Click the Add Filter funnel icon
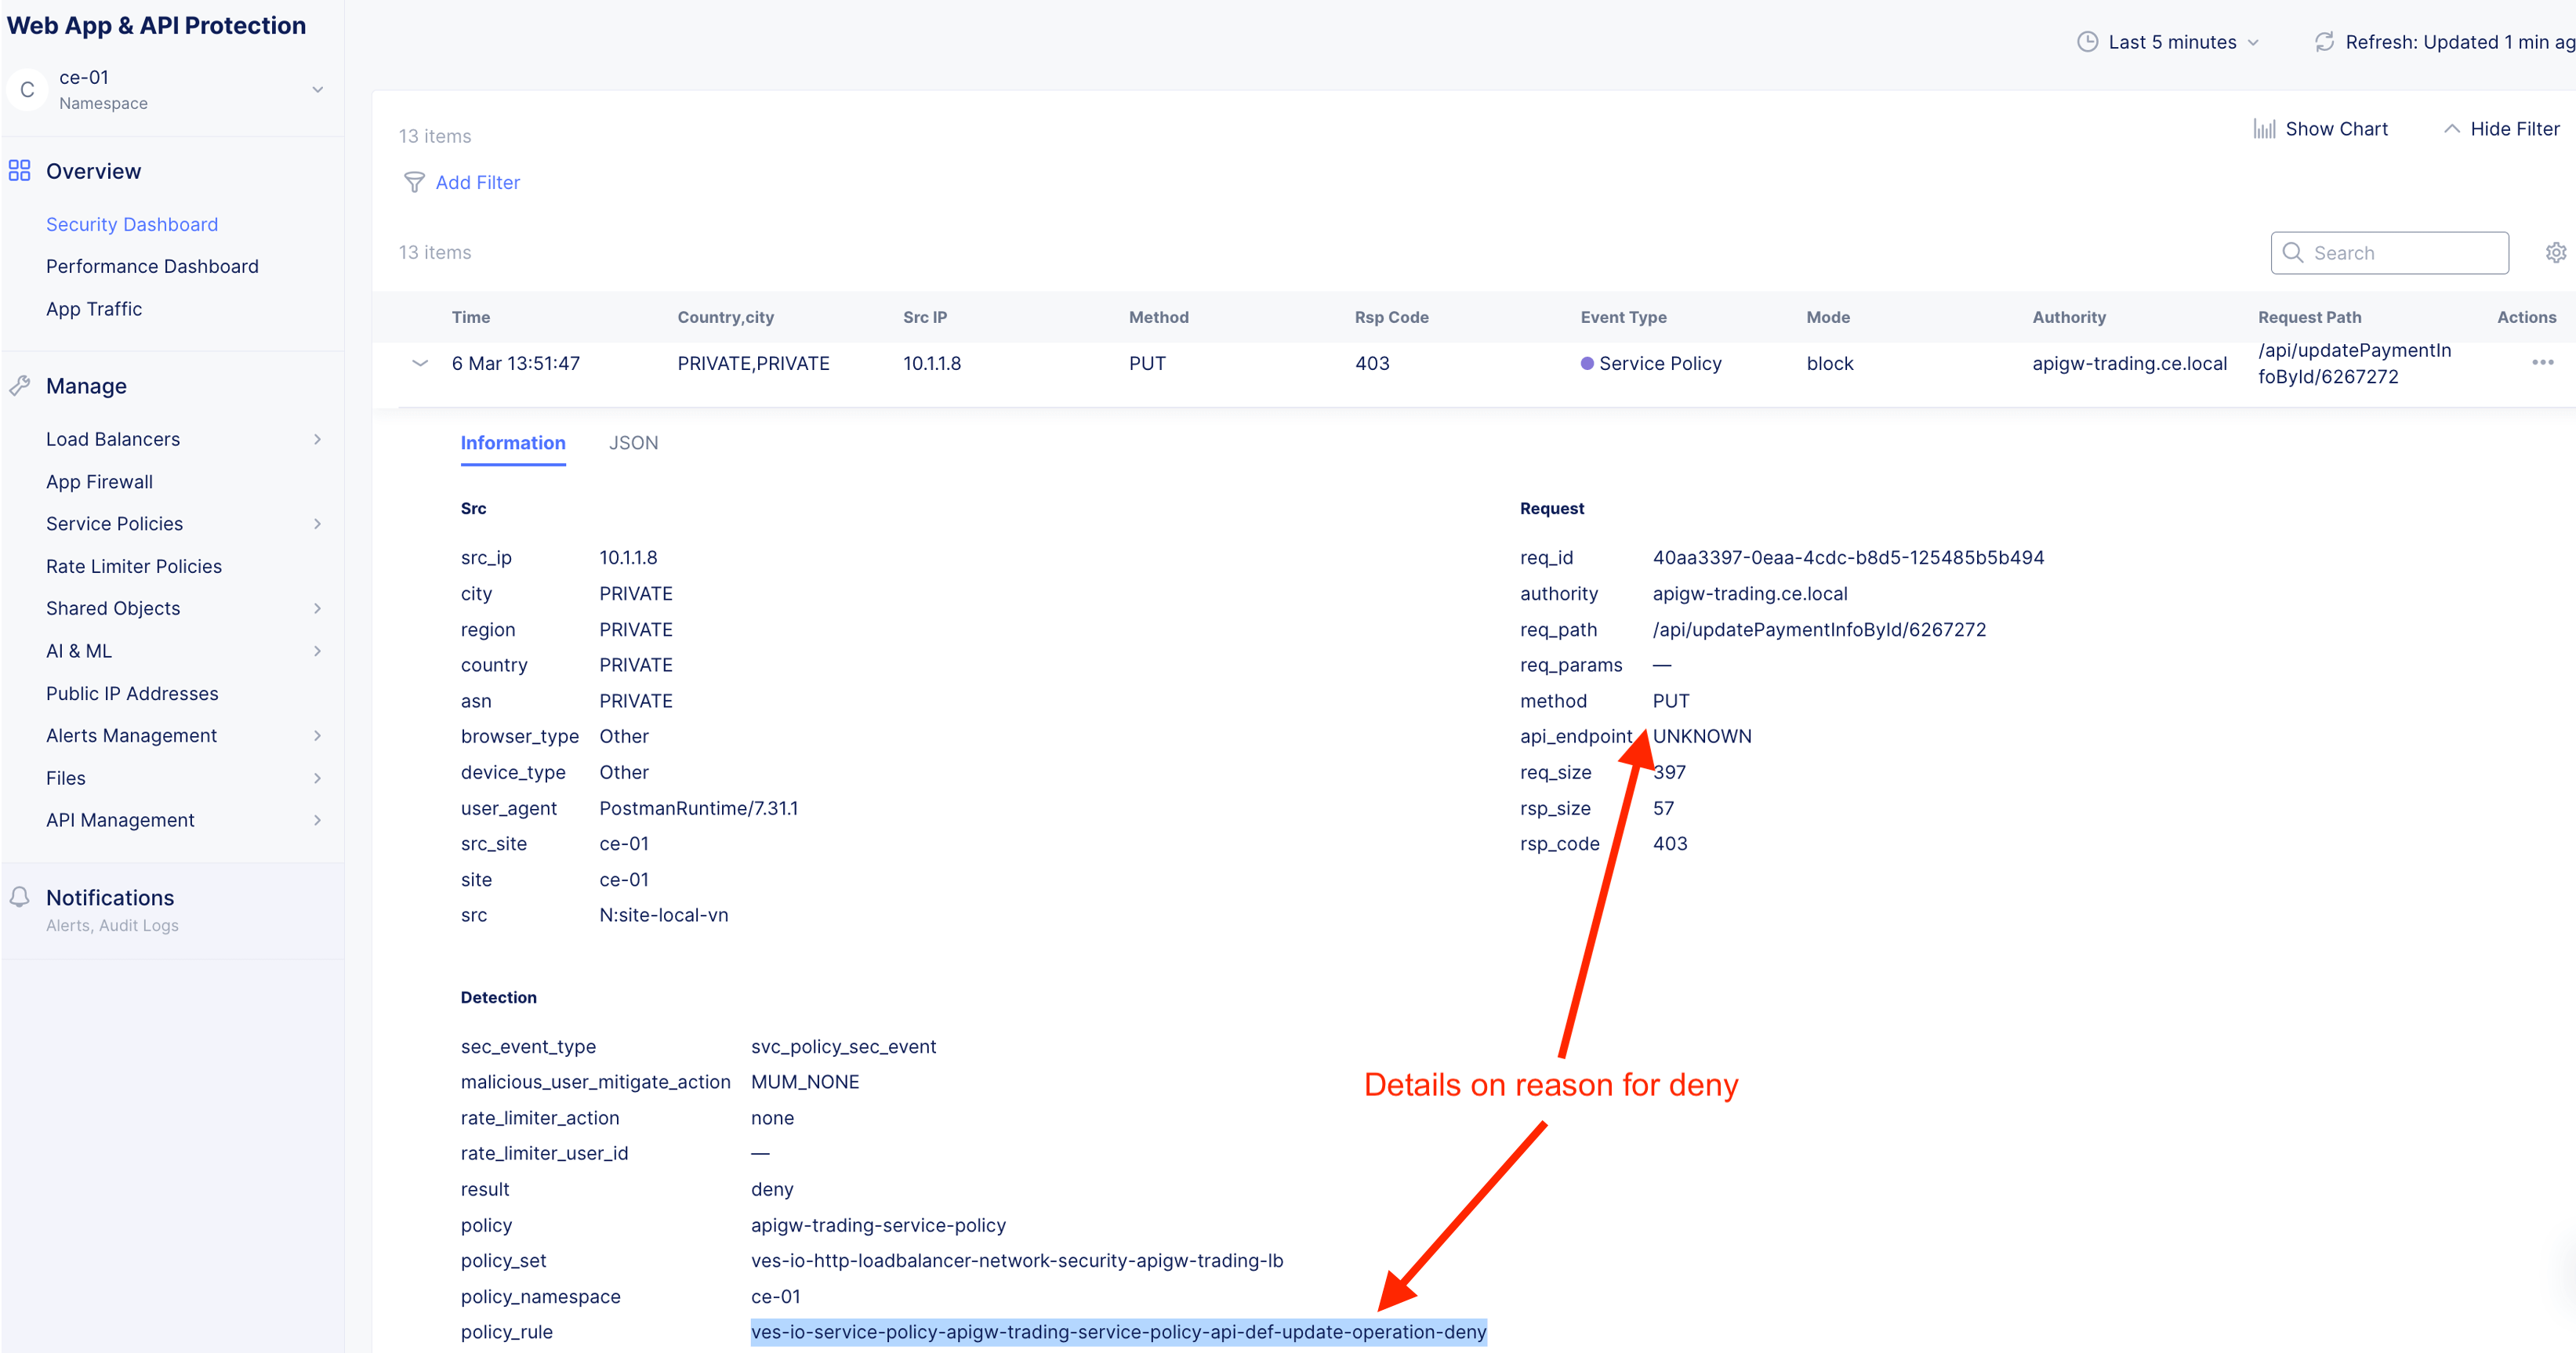Viewport: 2576px width, 1353px height. coord(414,182)
